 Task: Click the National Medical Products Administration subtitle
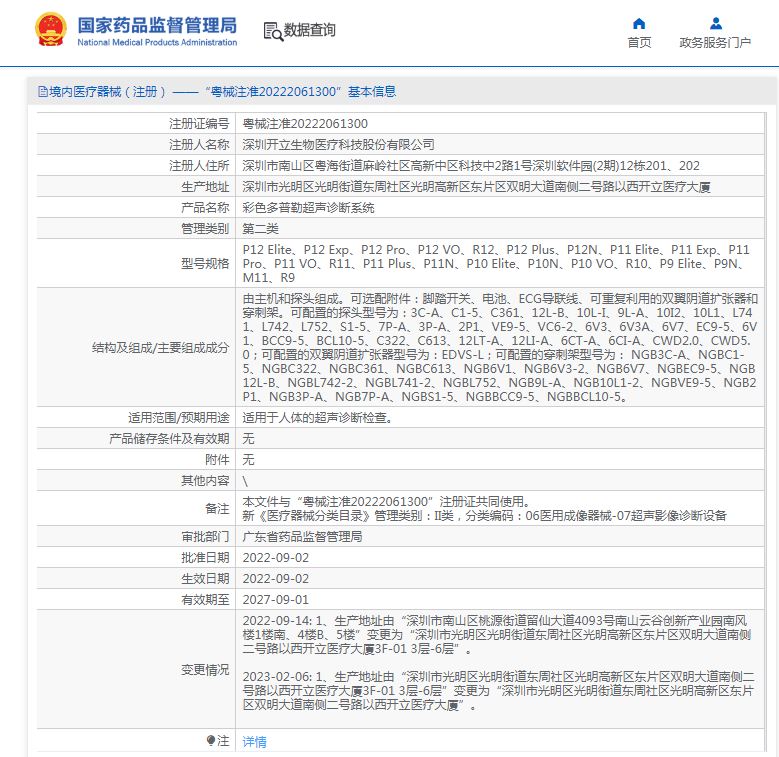click(157, 43)
